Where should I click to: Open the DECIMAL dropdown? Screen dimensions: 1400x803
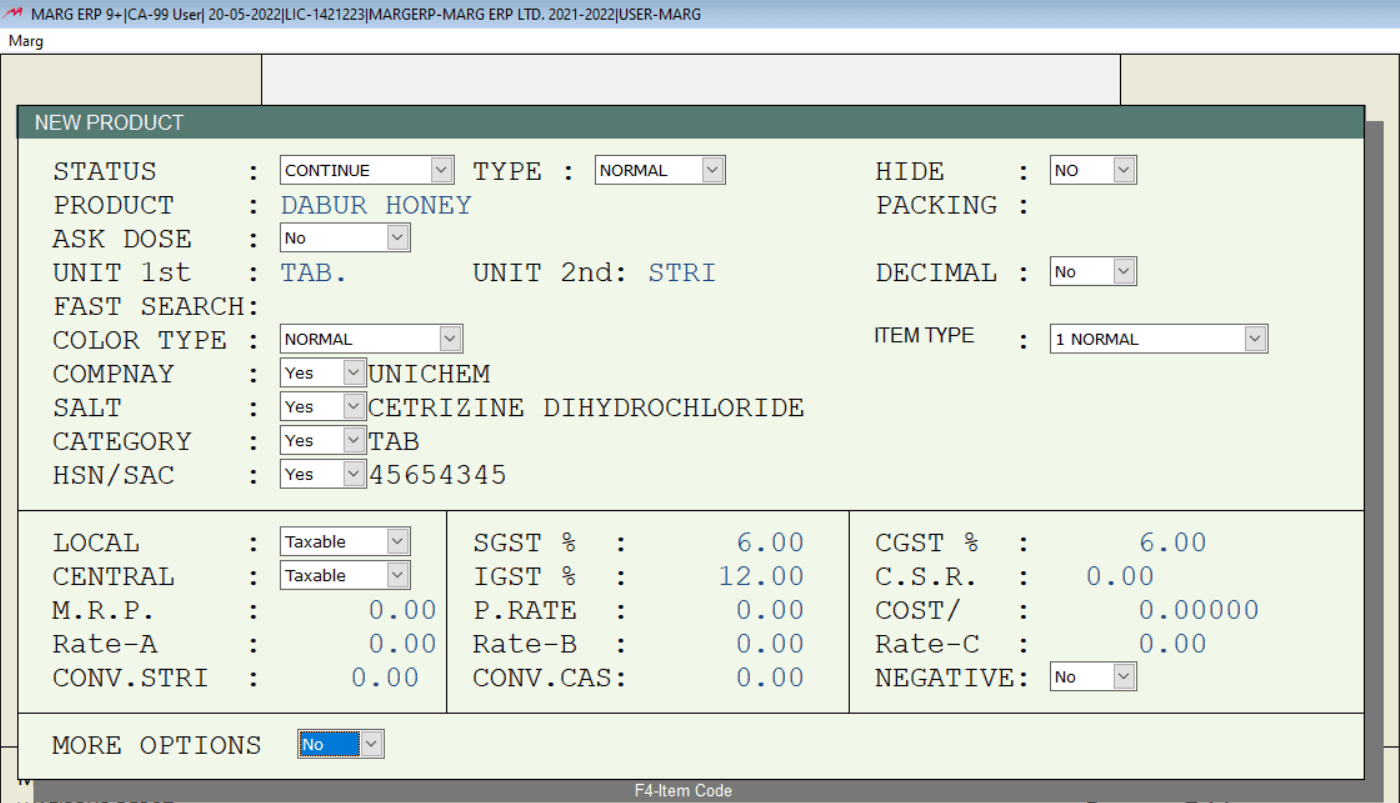1093,272
